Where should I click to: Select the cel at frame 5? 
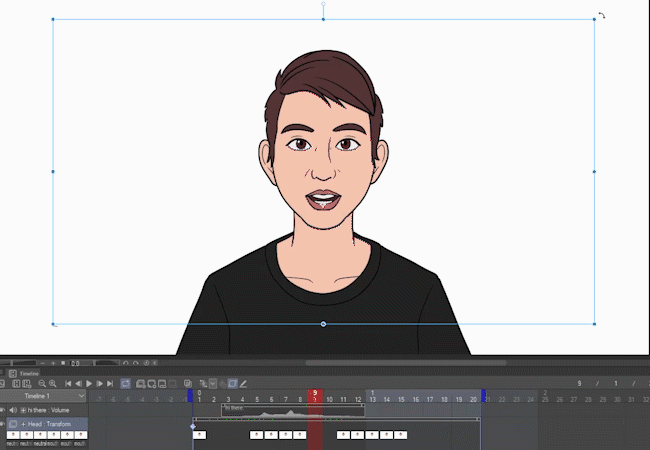(x=256, y=435)
